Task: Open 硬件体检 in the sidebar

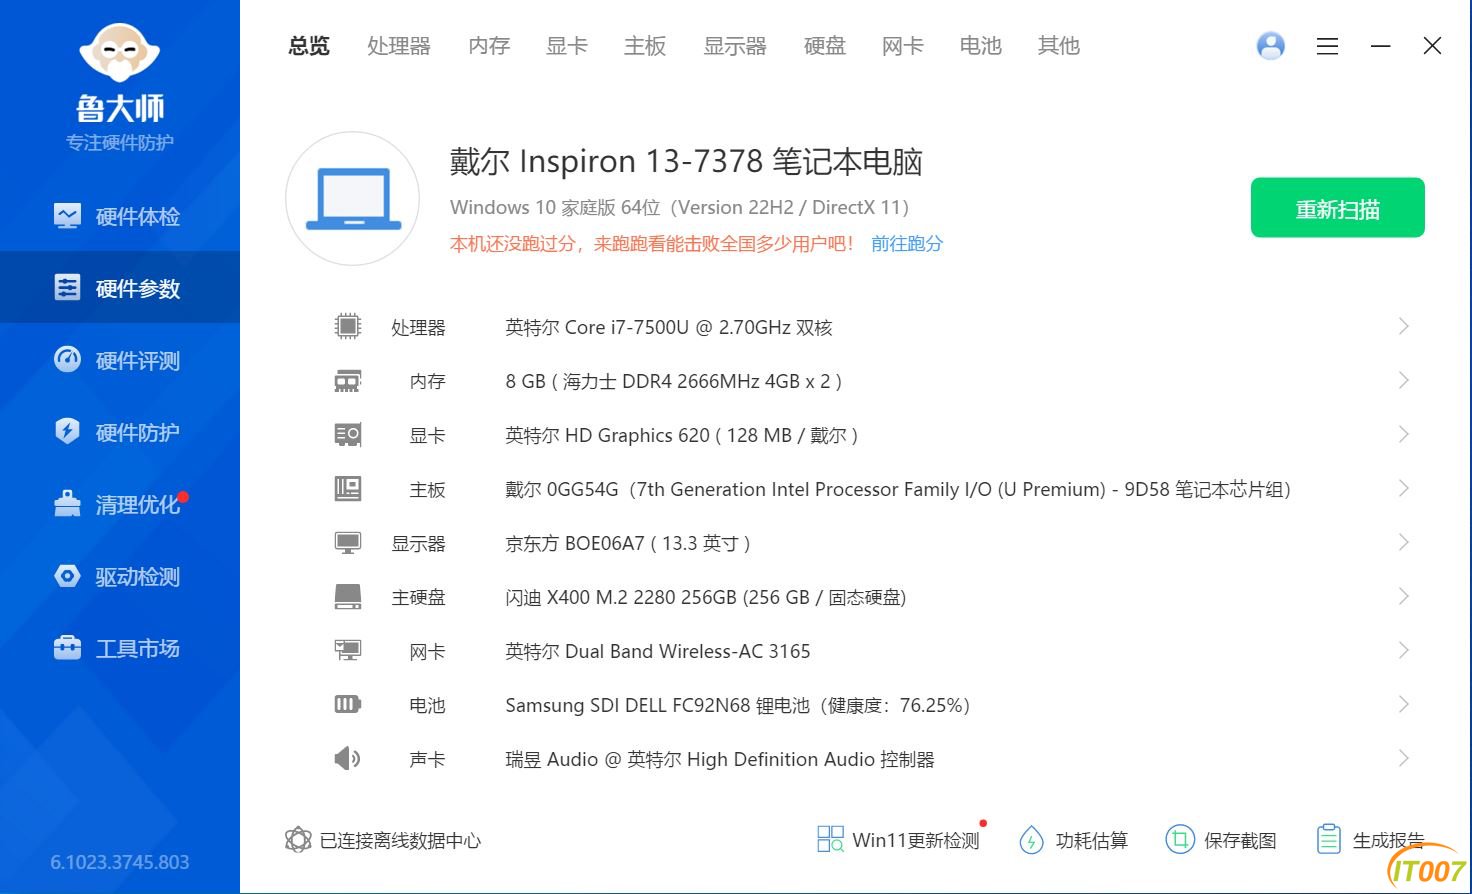Action: click(120, 216)
